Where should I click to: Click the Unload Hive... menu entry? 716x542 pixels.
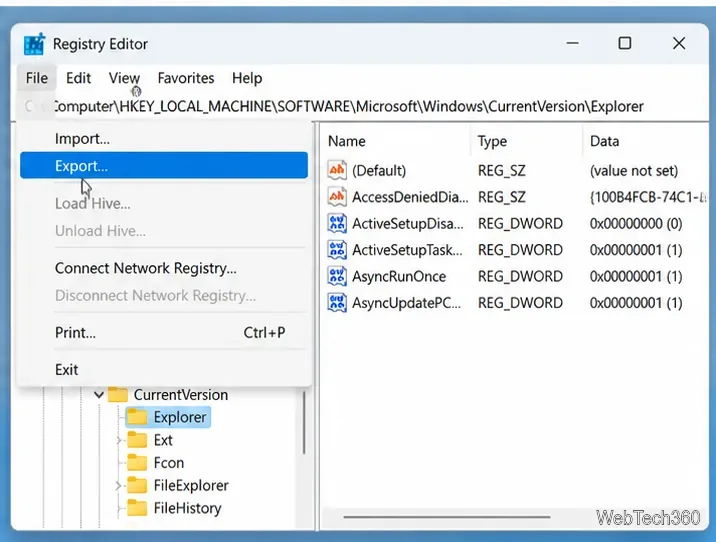[164, 231]
